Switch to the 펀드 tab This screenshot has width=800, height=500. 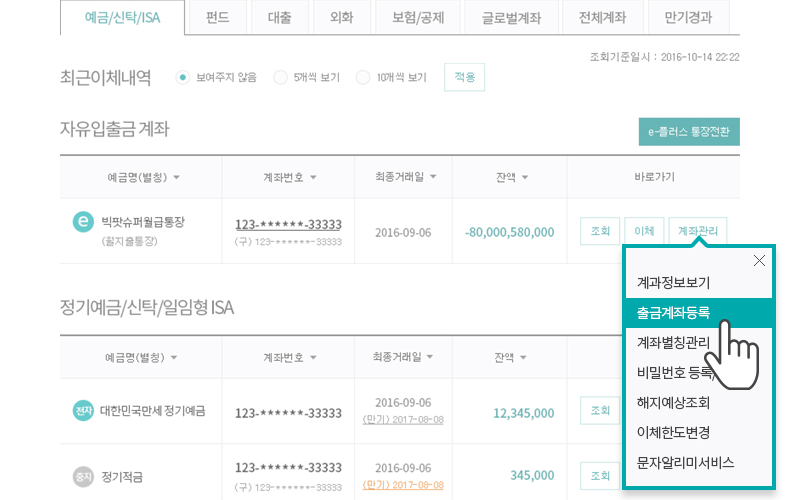(218, 17)
